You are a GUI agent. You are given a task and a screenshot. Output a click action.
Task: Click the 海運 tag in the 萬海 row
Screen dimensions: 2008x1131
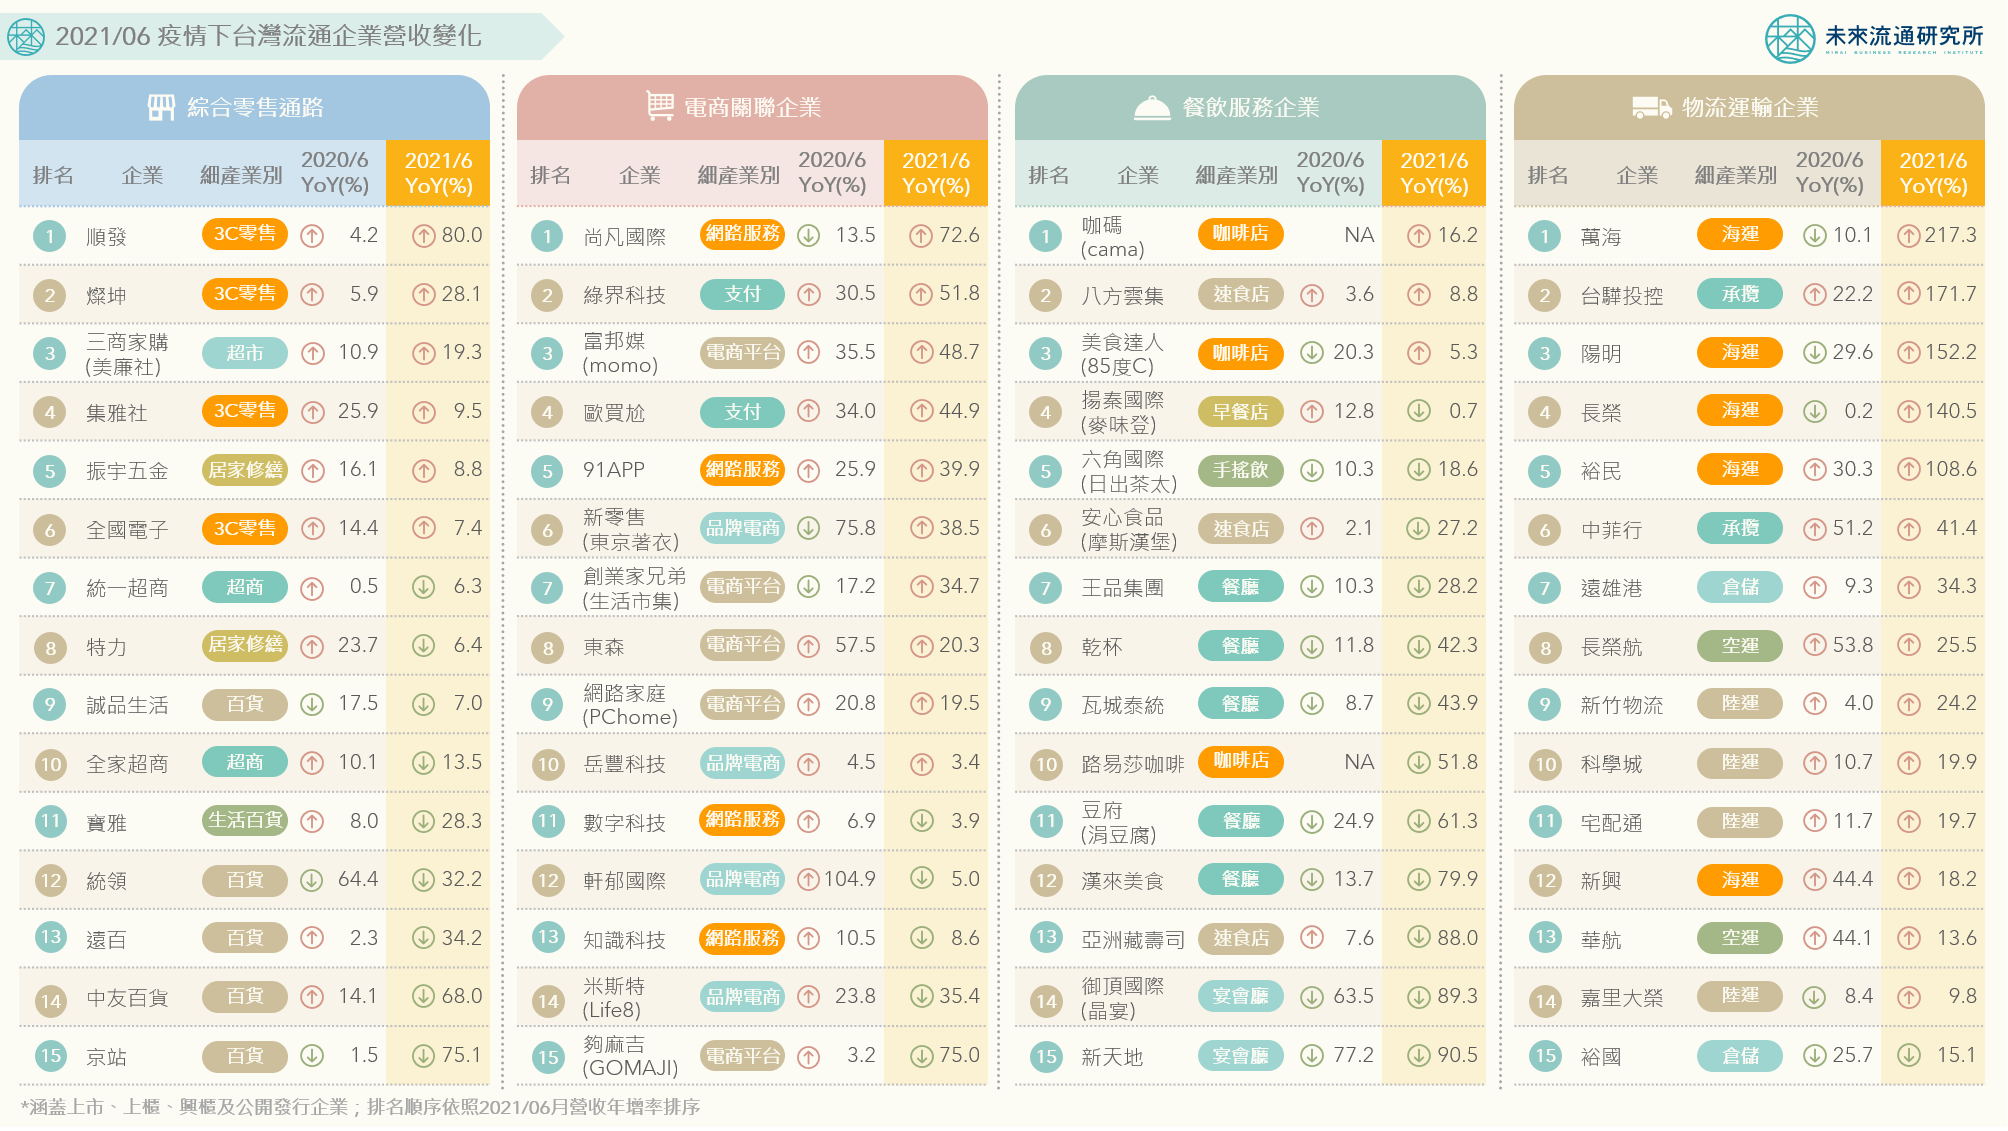[1740, 234]
